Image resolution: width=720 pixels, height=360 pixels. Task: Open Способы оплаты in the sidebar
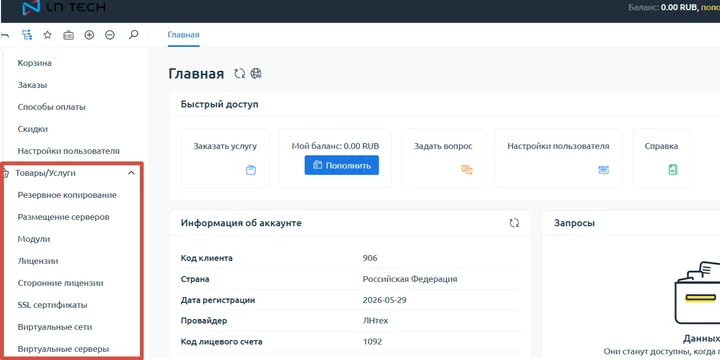[52, 107]
